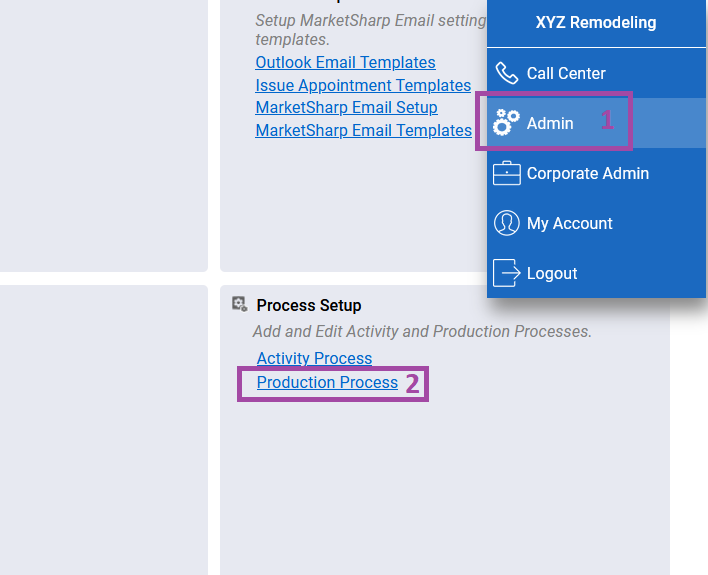
Task: Open the Production Process link
Action: pos(327,383)
